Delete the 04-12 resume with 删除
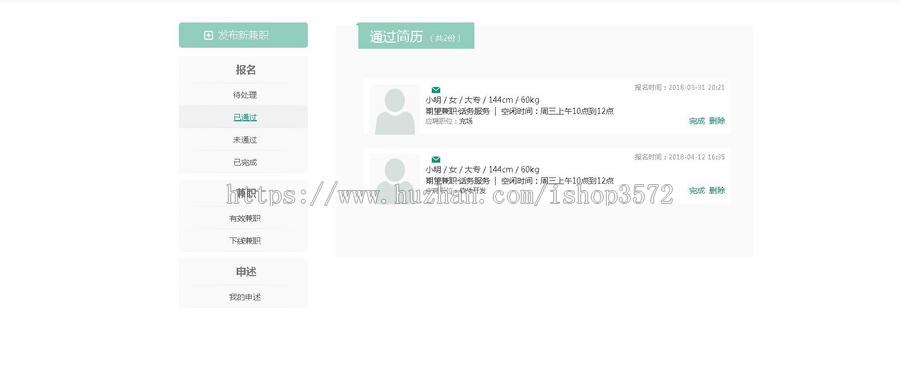 click(x=717, y=191)
